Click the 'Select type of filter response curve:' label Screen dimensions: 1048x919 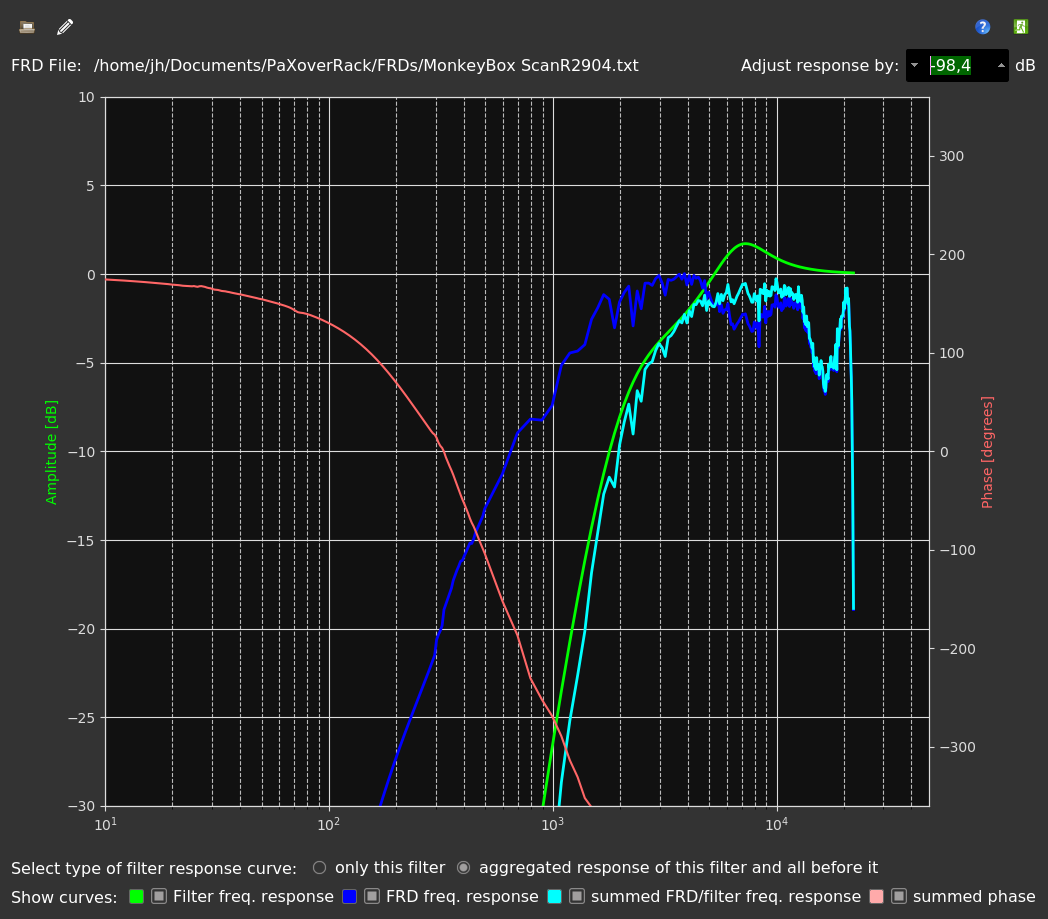154,868
